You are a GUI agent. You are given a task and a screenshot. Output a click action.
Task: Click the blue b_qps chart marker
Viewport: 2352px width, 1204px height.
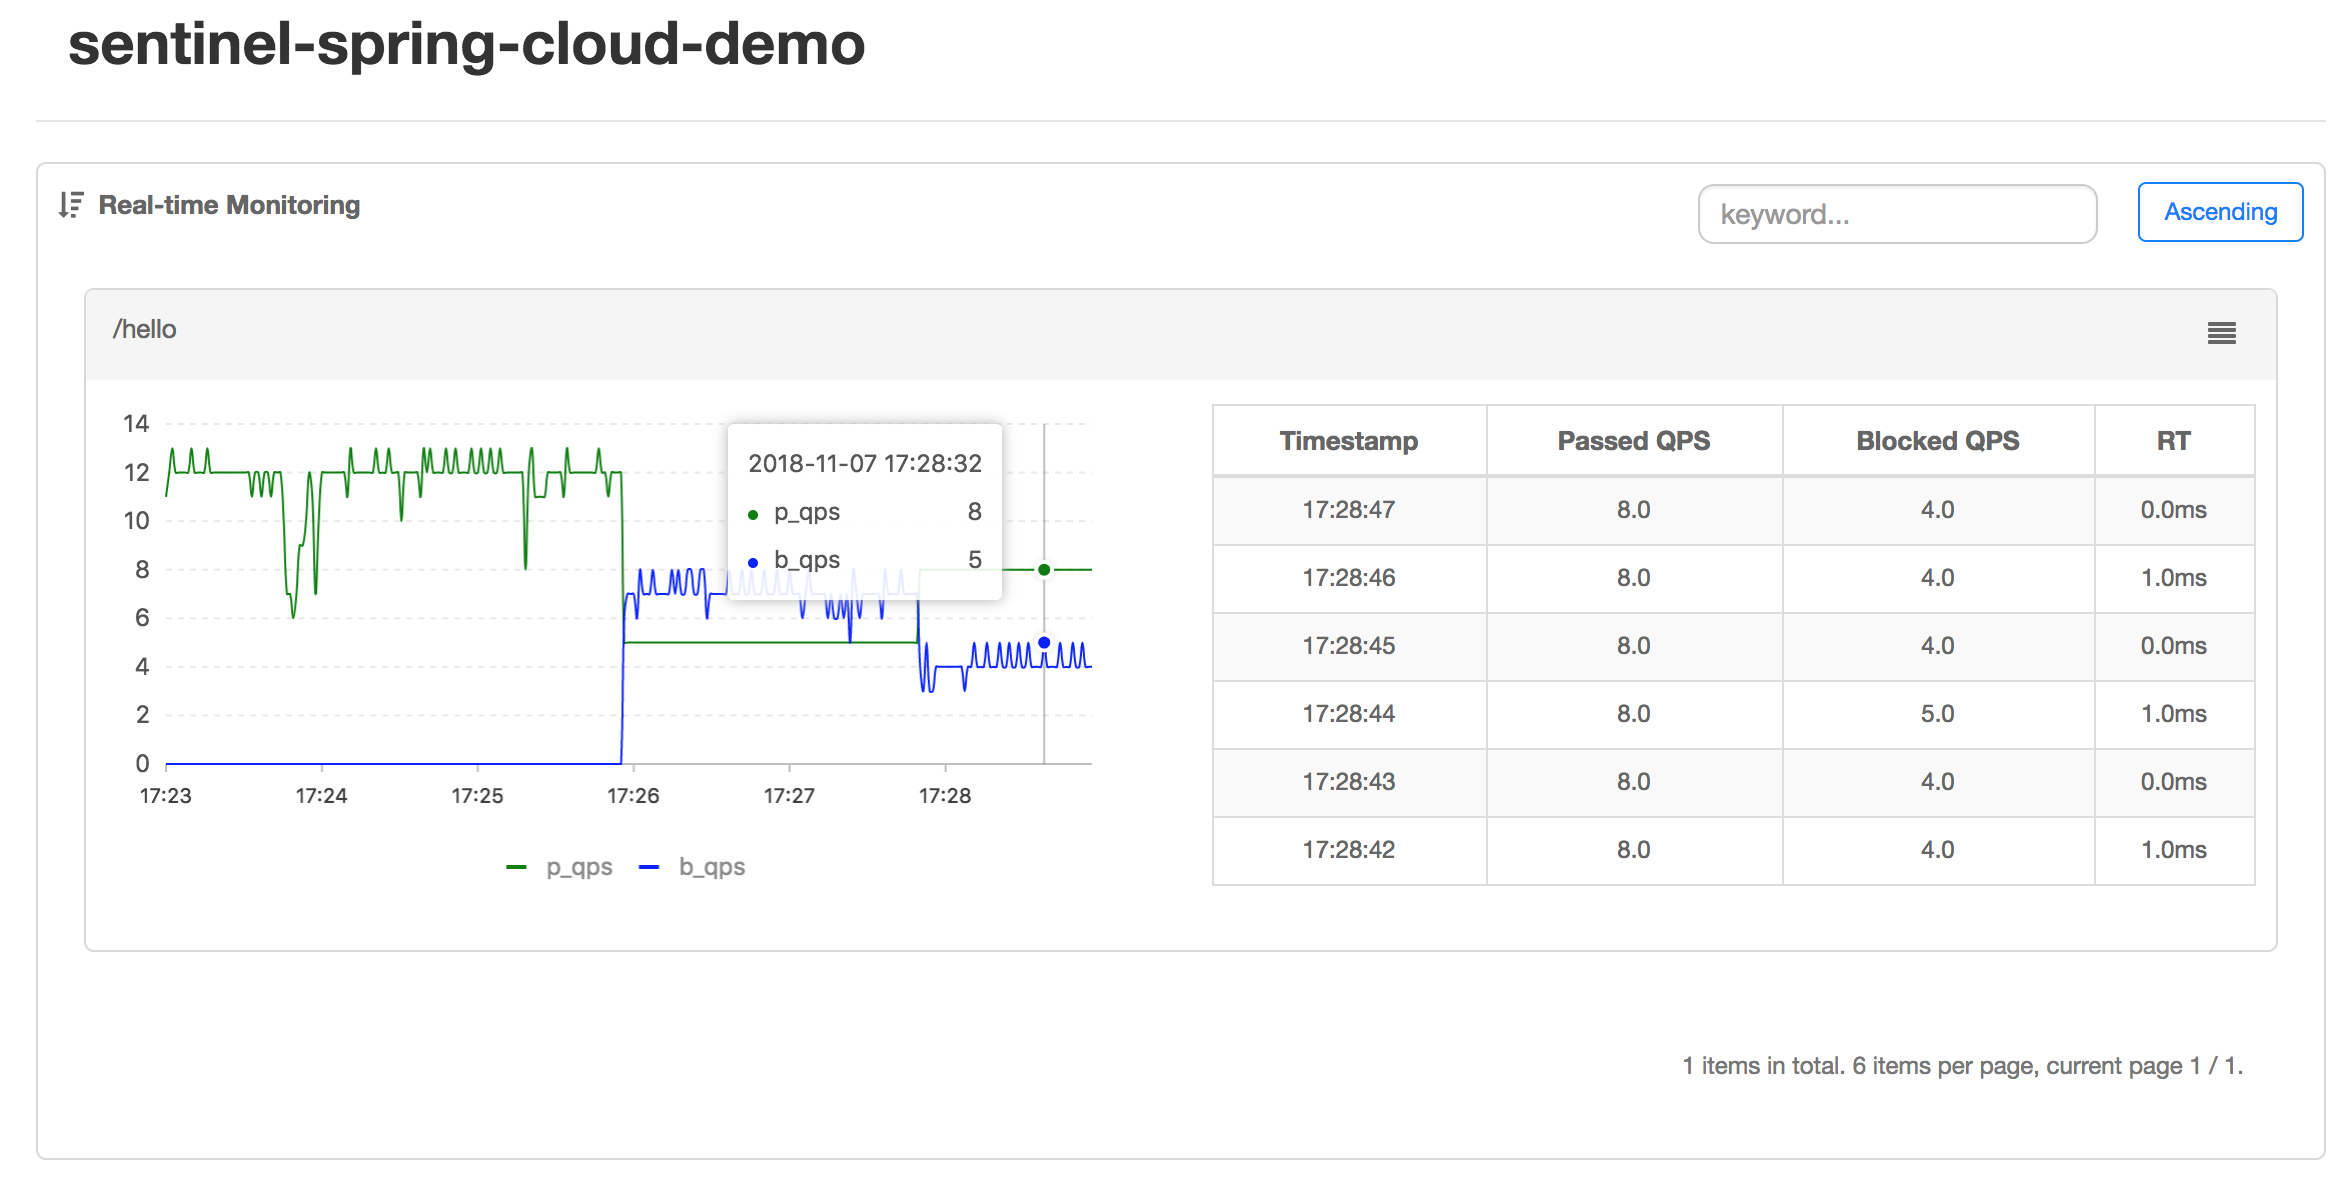click(1044, 643)
